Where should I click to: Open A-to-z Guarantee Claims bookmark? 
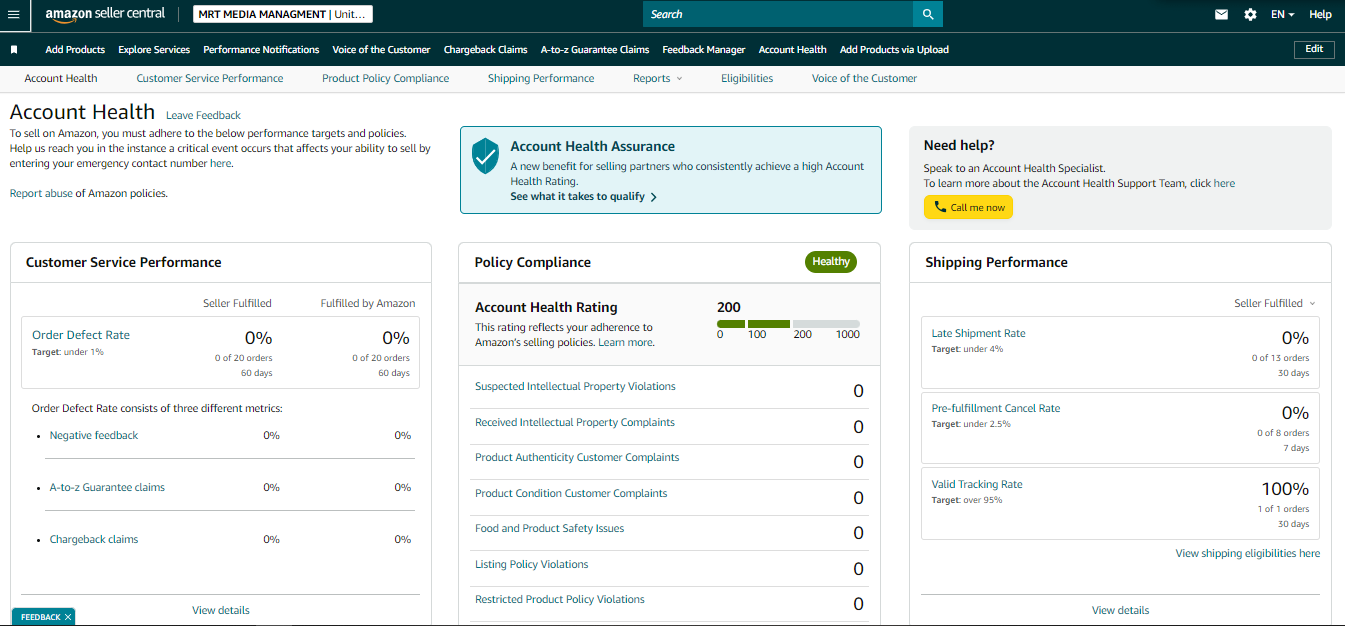point(594,49)
